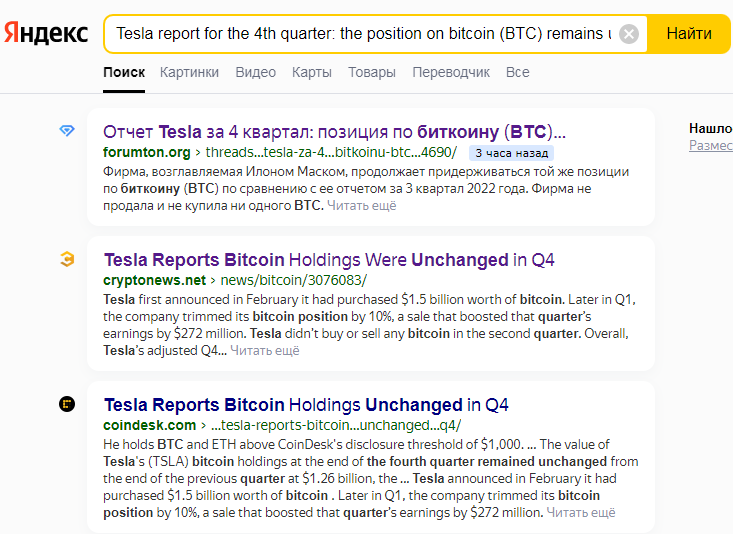
Task: Click inside the search input field
Action: (364, 34)
